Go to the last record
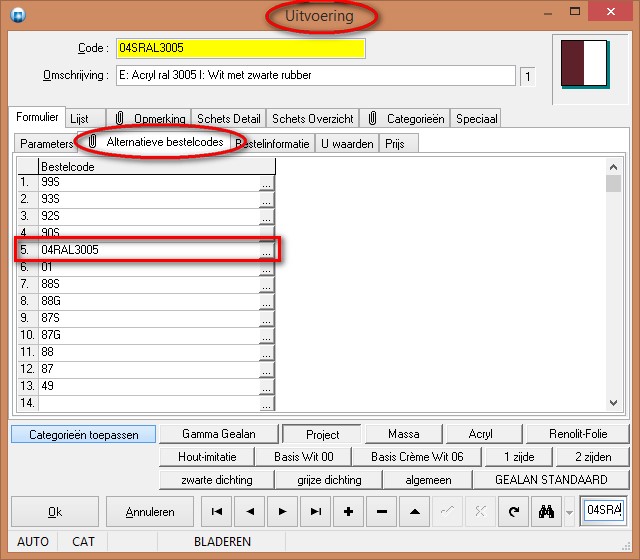The width and height of the screenshot is (640, 560). click(316, 511)
